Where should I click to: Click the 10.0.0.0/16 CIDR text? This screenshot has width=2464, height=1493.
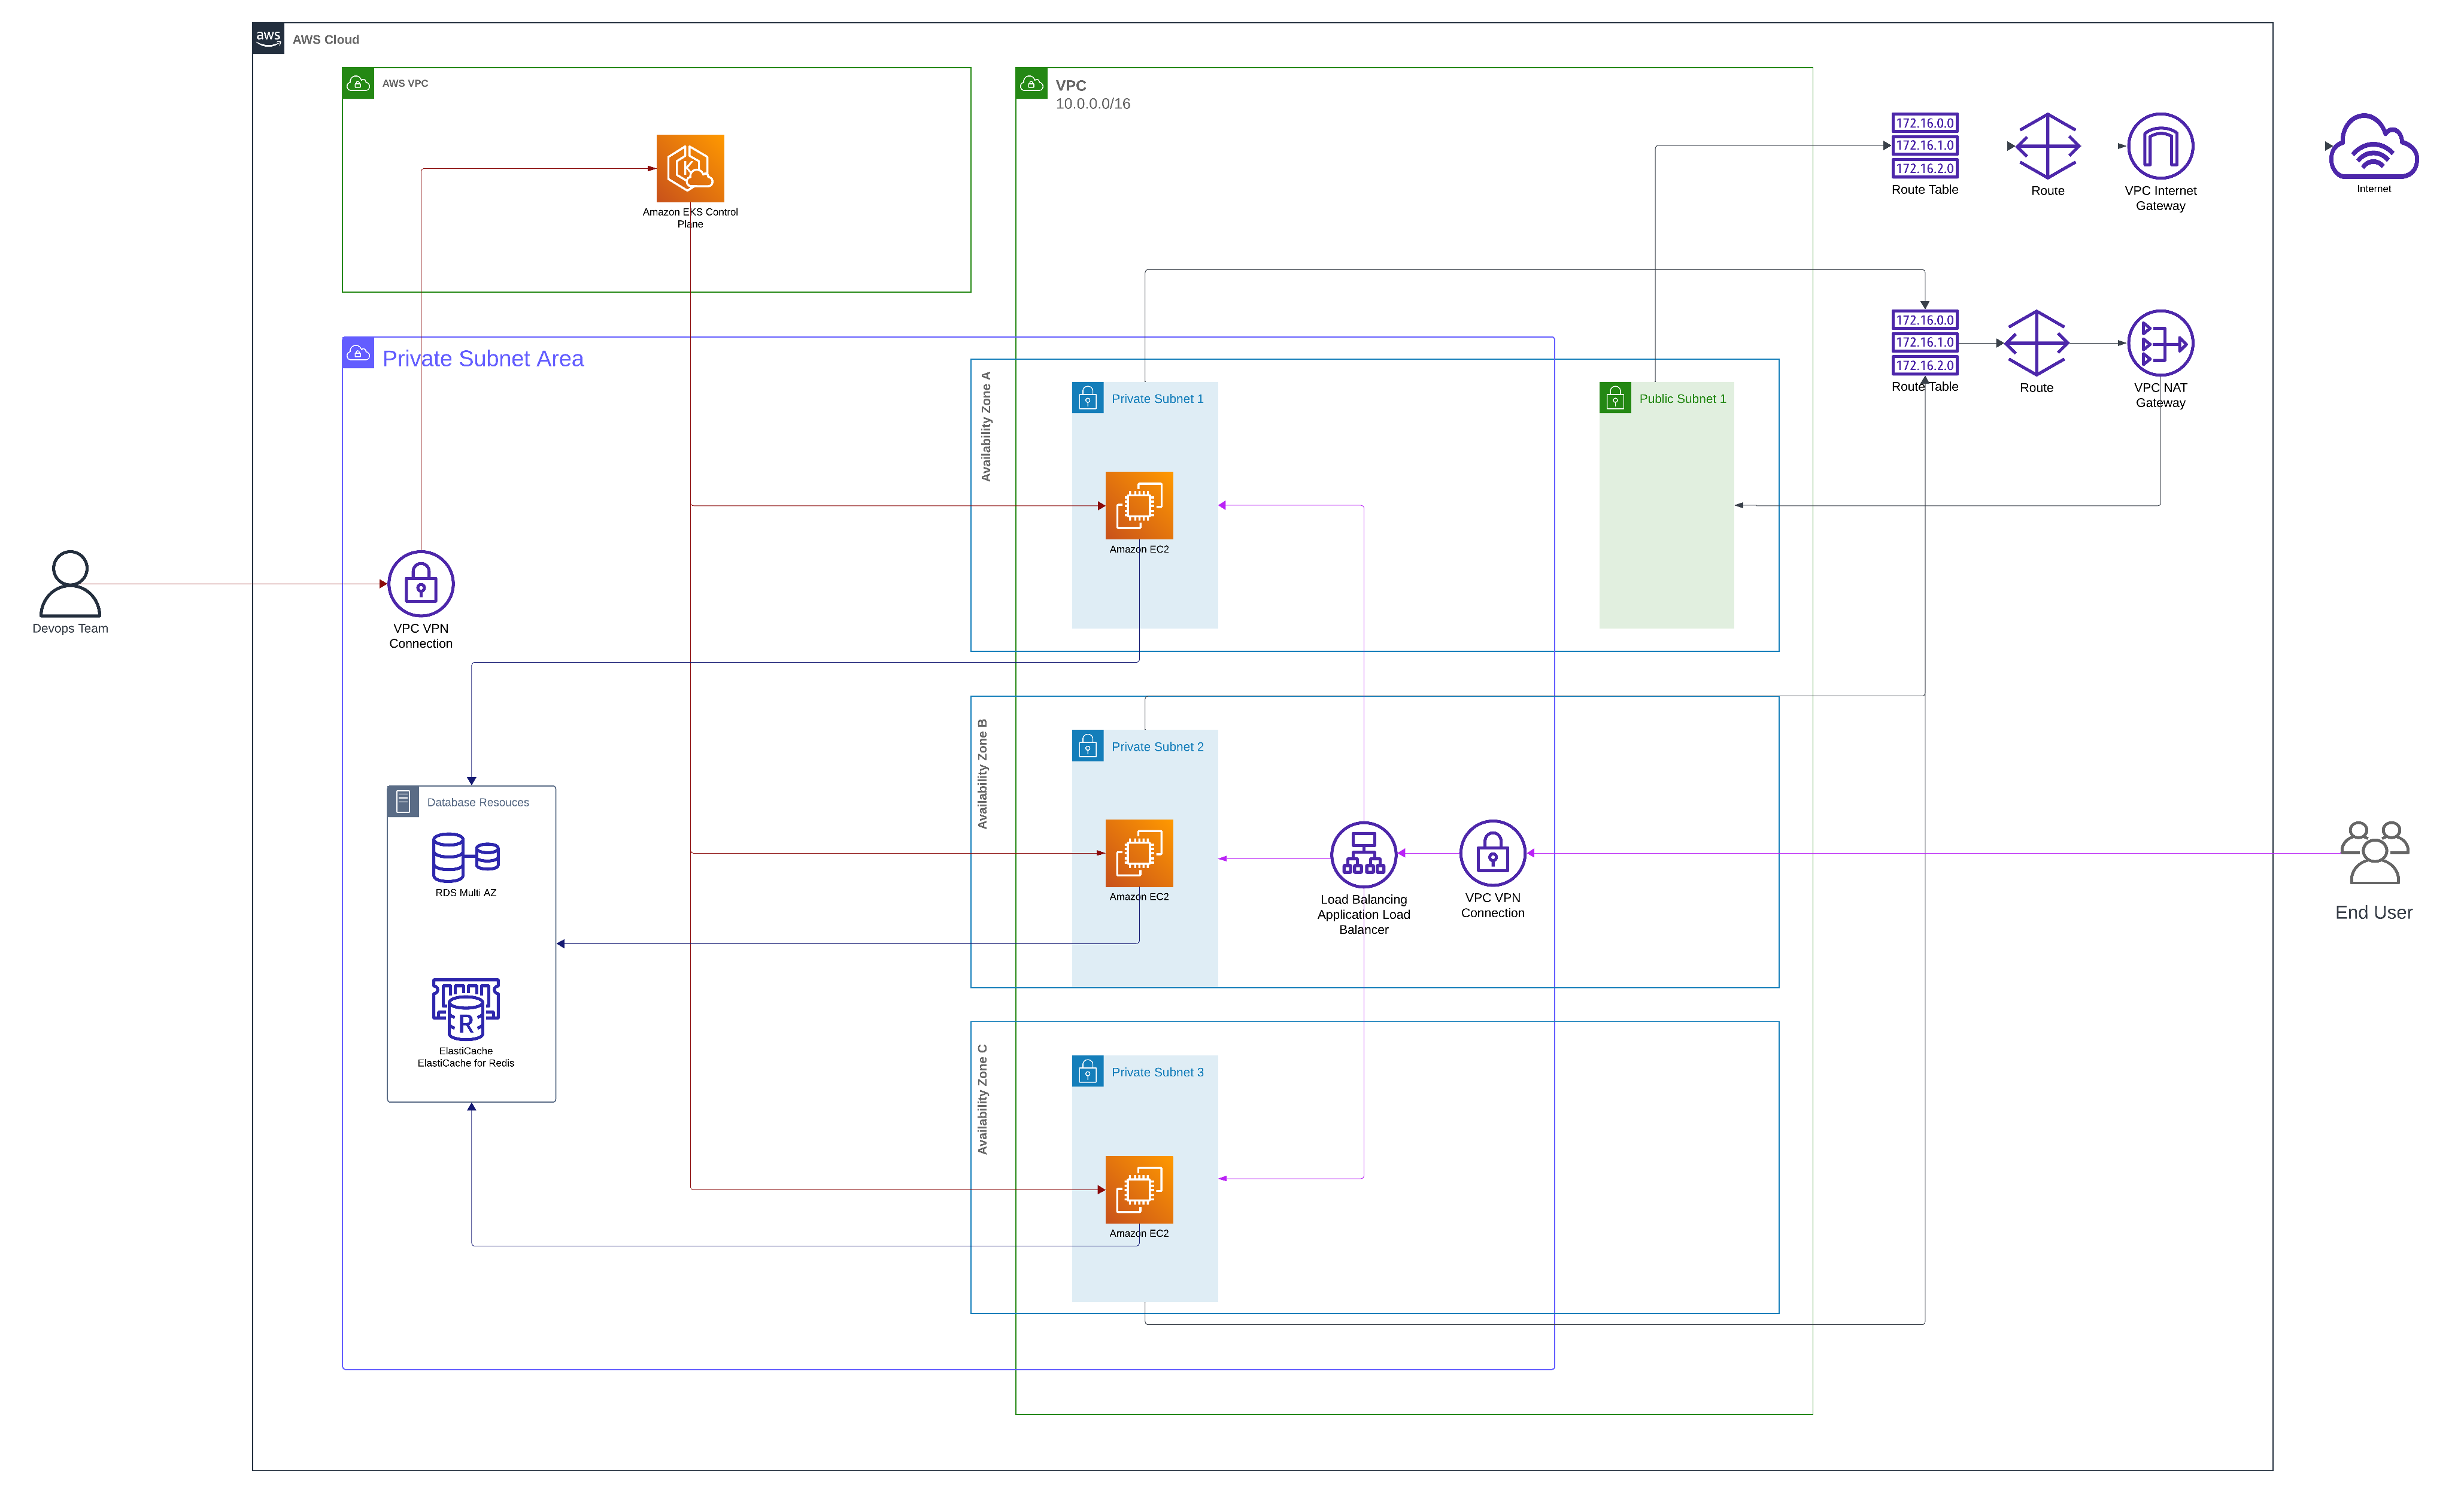1093,104
